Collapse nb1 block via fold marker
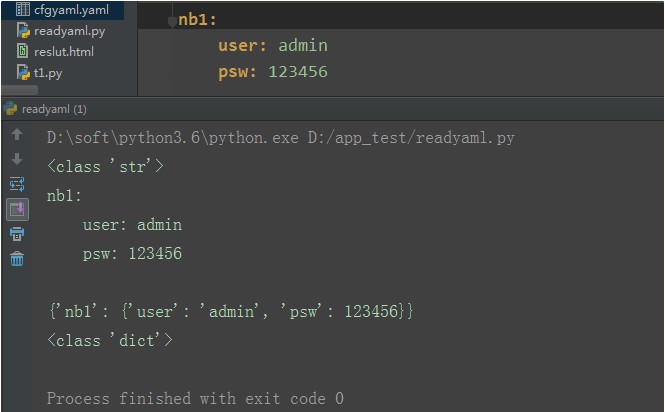The image size is (665, 412). tap(172, 21)
